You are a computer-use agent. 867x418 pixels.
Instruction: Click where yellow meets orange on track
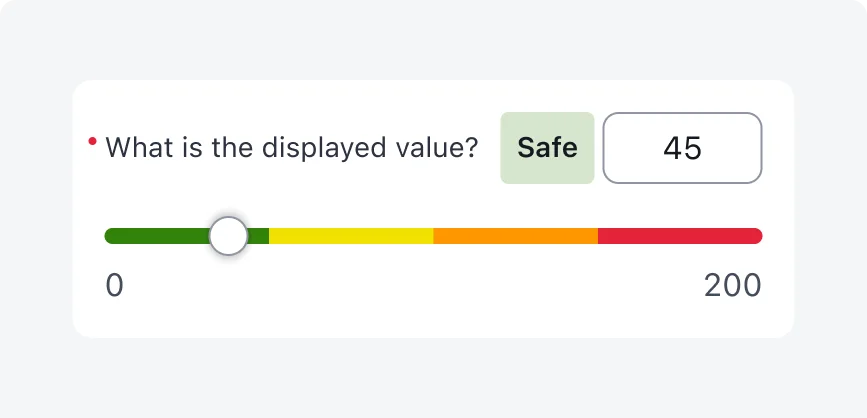pos(433,236)
